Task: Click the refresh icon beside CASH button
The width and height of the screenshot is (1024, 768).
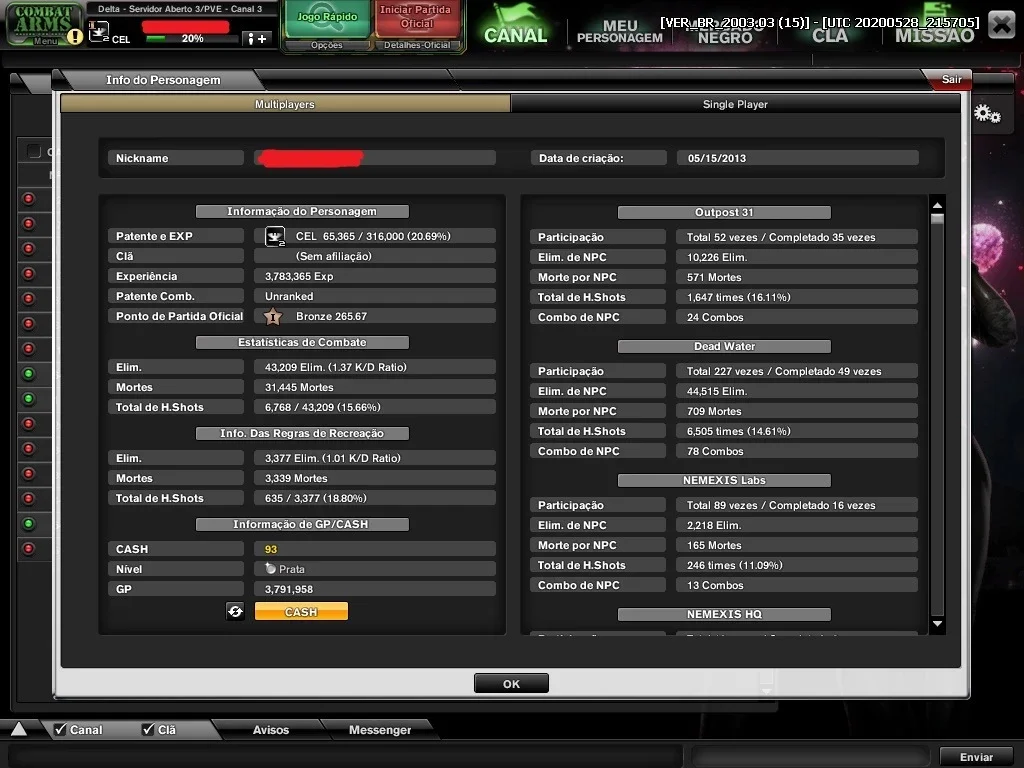Action: point(235,611)
